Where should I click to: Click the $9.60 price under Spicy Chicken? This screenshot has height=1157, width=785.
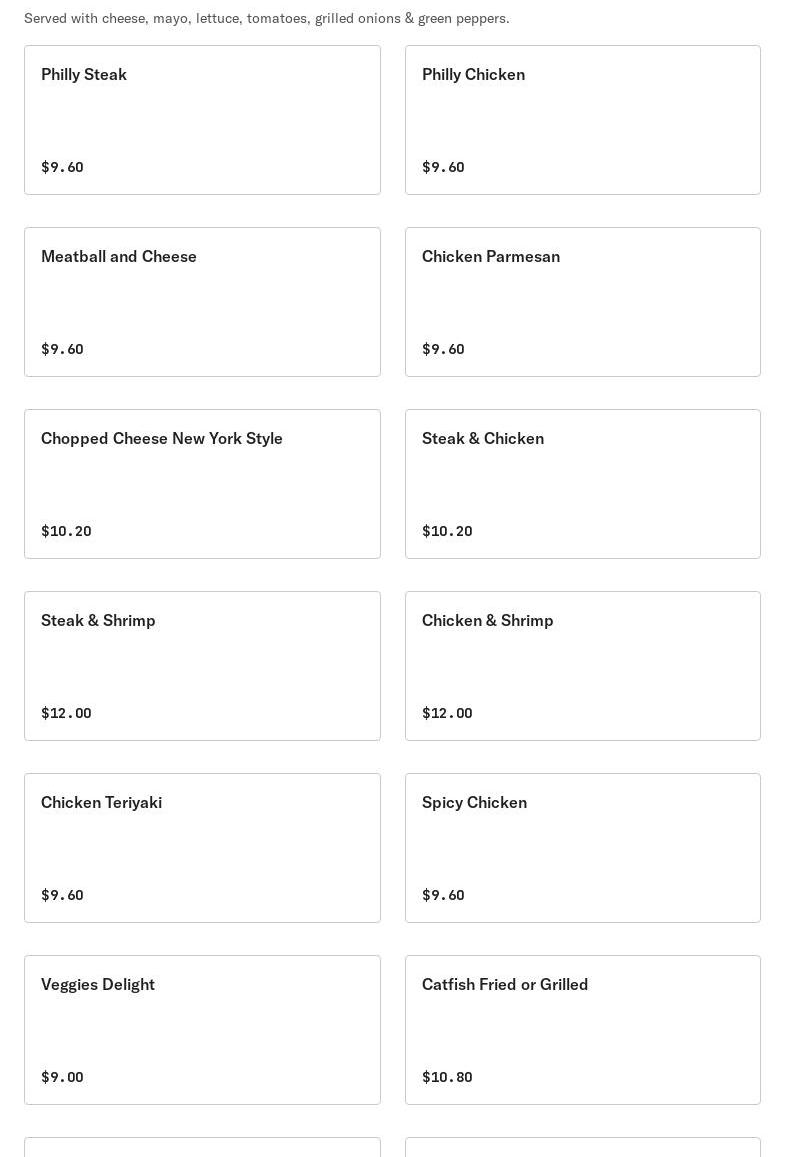[443, 895]
